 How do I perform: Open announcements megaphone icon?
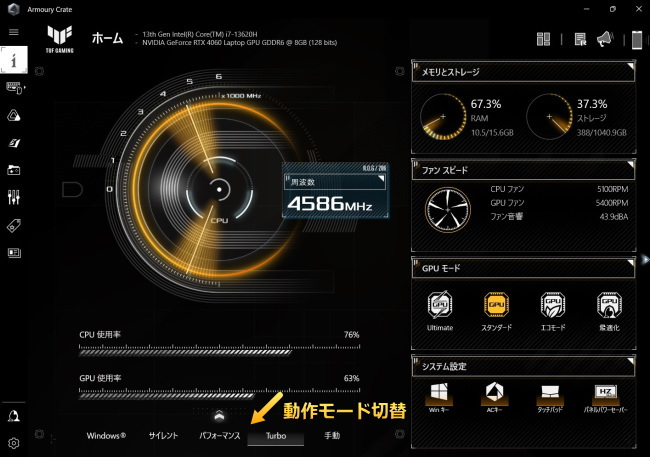coord(605,39)
